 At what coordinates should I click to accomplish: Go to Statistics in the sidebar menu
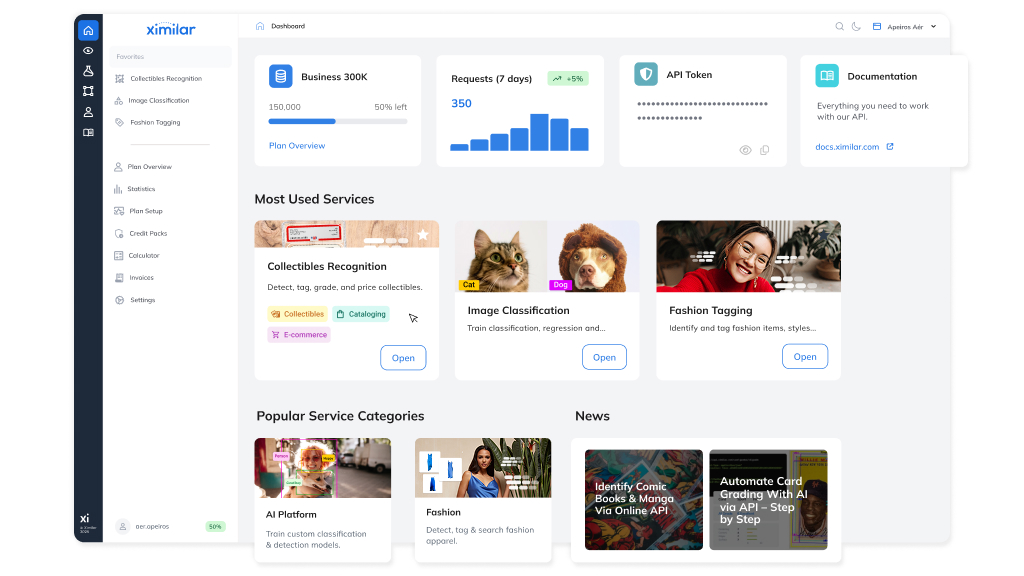[141, 189]
